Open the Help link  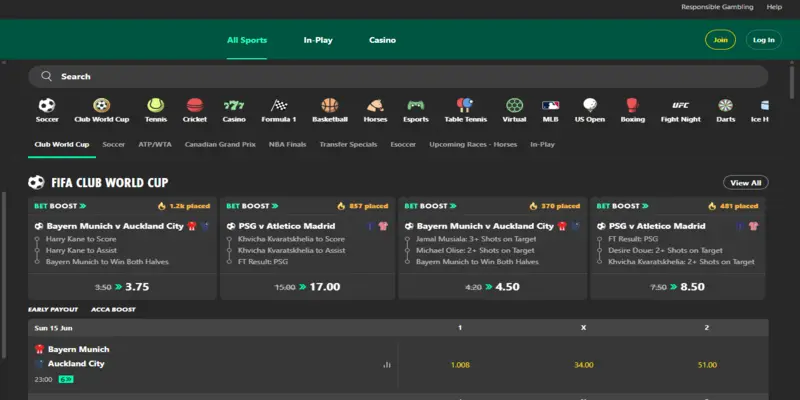pos(774,7)
